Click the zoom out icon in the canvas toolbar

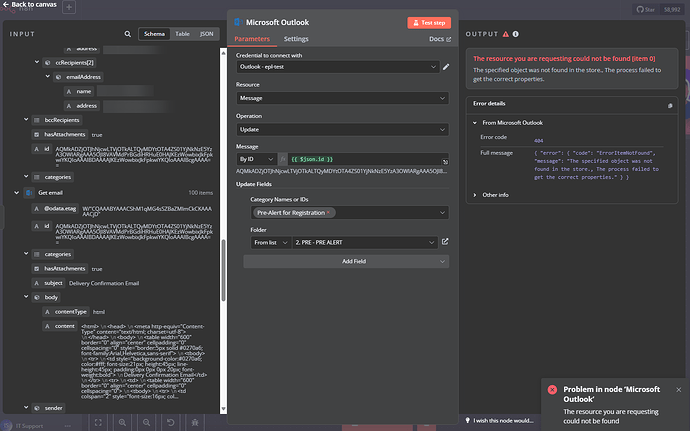[x=147, y=423]
